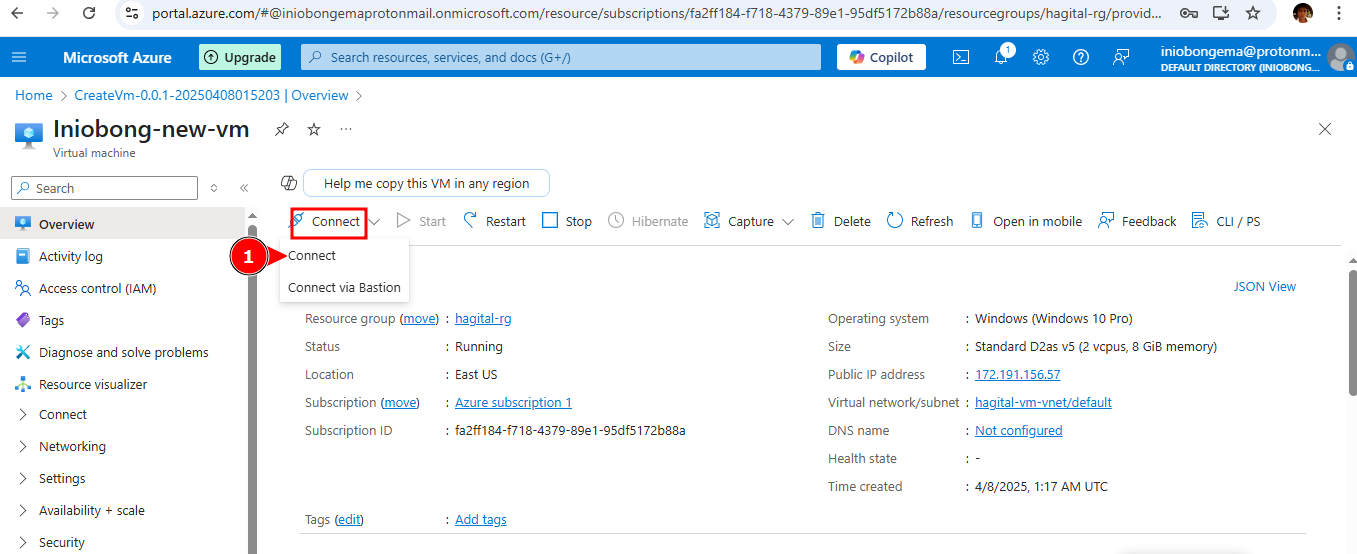Click the site information icon in address bar
Image resolution: width=1357 pixels, height=554 pixels.
[x=134, y=13]
